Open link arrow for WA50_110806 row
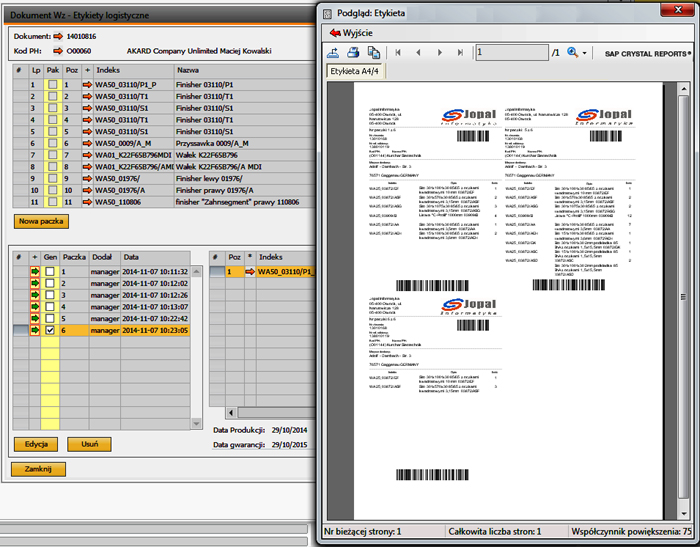The image size is (700, 547). point(87,202)
